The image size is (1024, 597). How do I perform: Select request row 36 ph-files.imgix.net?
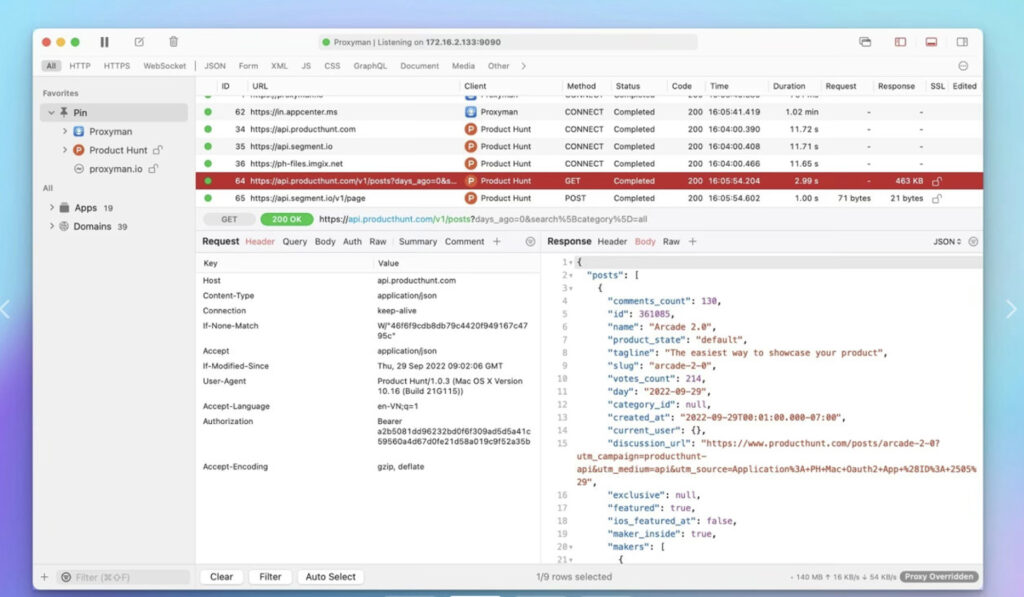pos(589,163)
